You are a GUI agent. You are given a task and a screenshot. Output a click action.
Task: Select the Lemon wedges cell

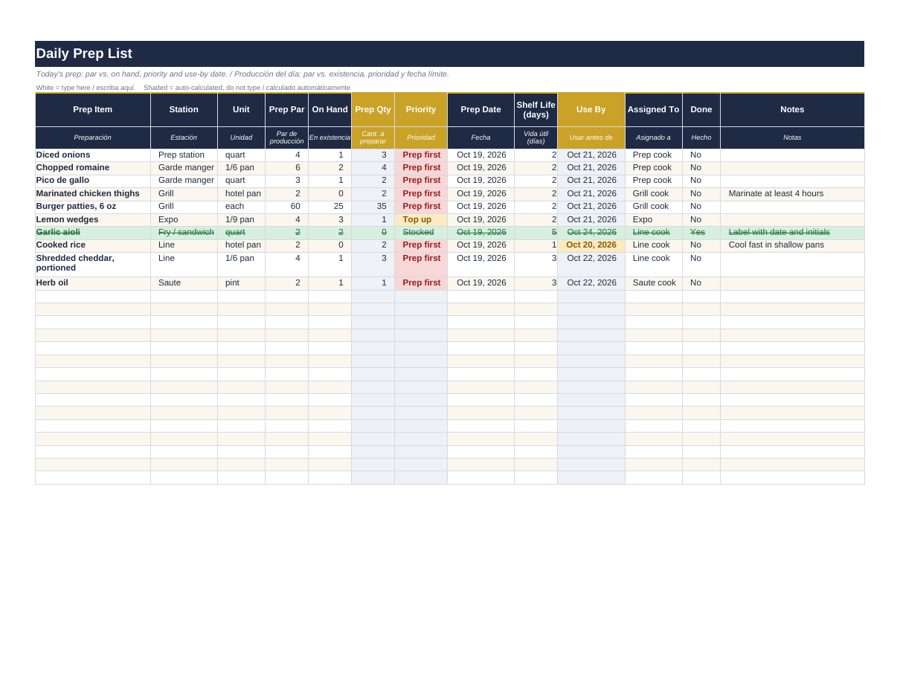point(92,219)
